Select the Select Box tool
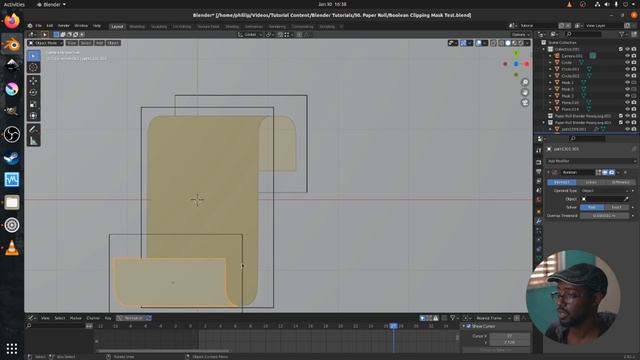Screen dimensions: 640x360 tap(33, 56)
